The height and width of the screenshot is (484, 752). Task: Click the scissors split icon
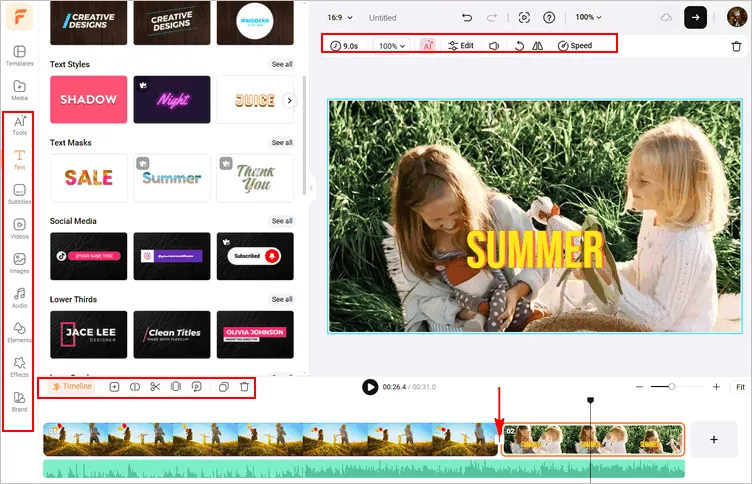click(155, 386)
